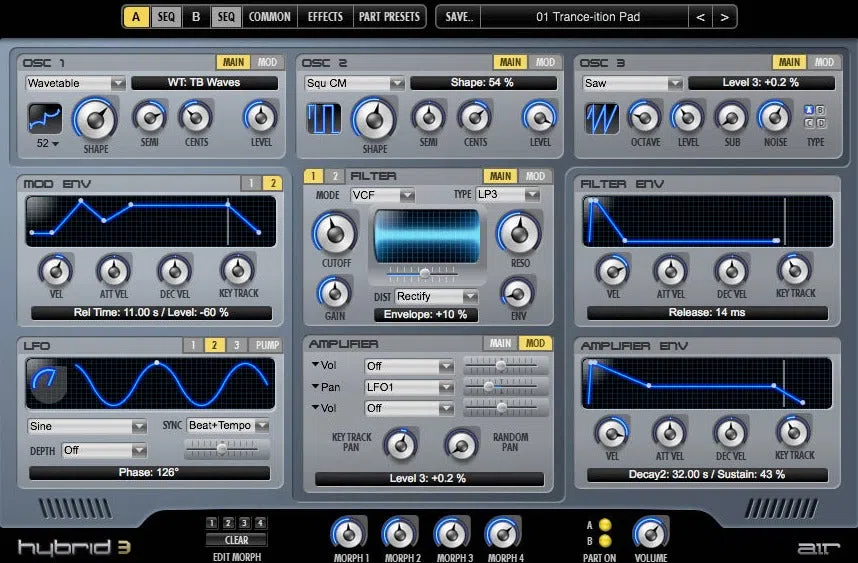The image size is (858, 563).
Task: Switch to part B tab
Action: (x=196, y=17)
